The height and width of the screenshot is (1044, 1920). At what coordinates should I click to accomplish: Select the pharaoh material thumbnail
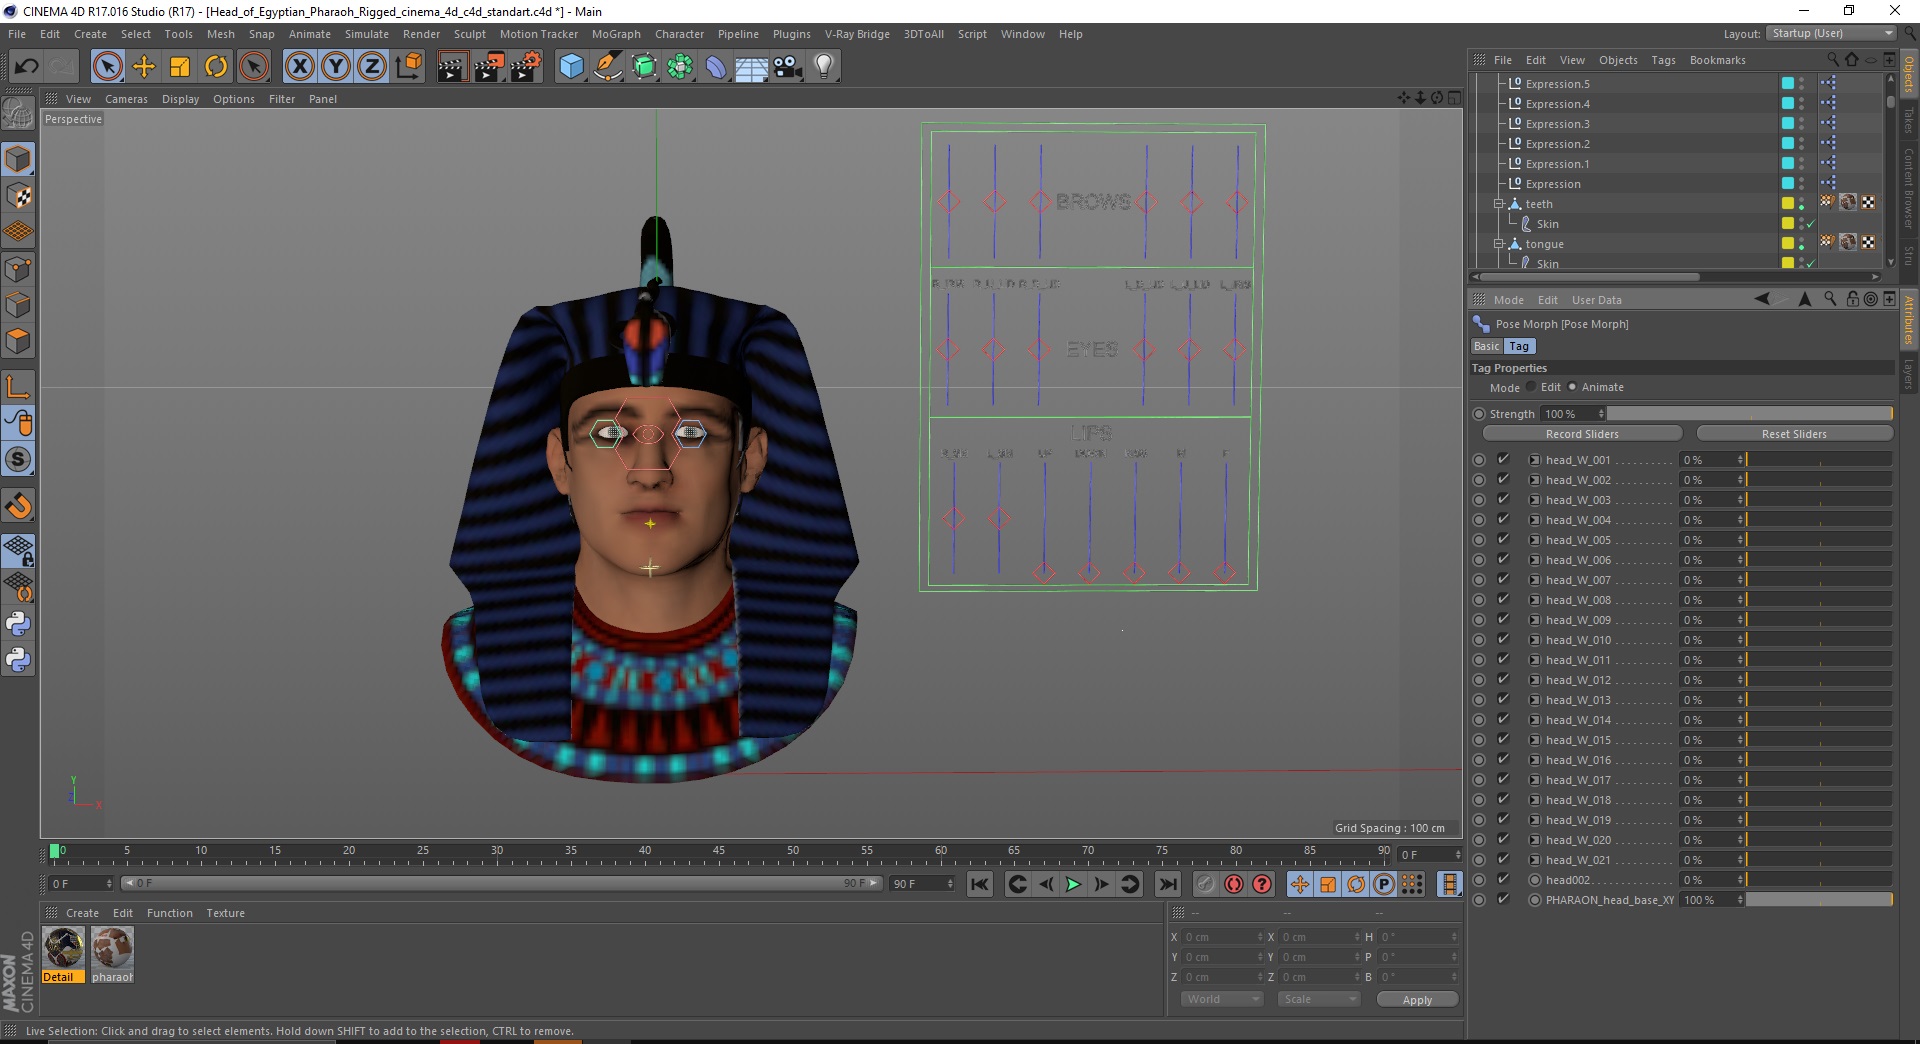click(112, 955)
